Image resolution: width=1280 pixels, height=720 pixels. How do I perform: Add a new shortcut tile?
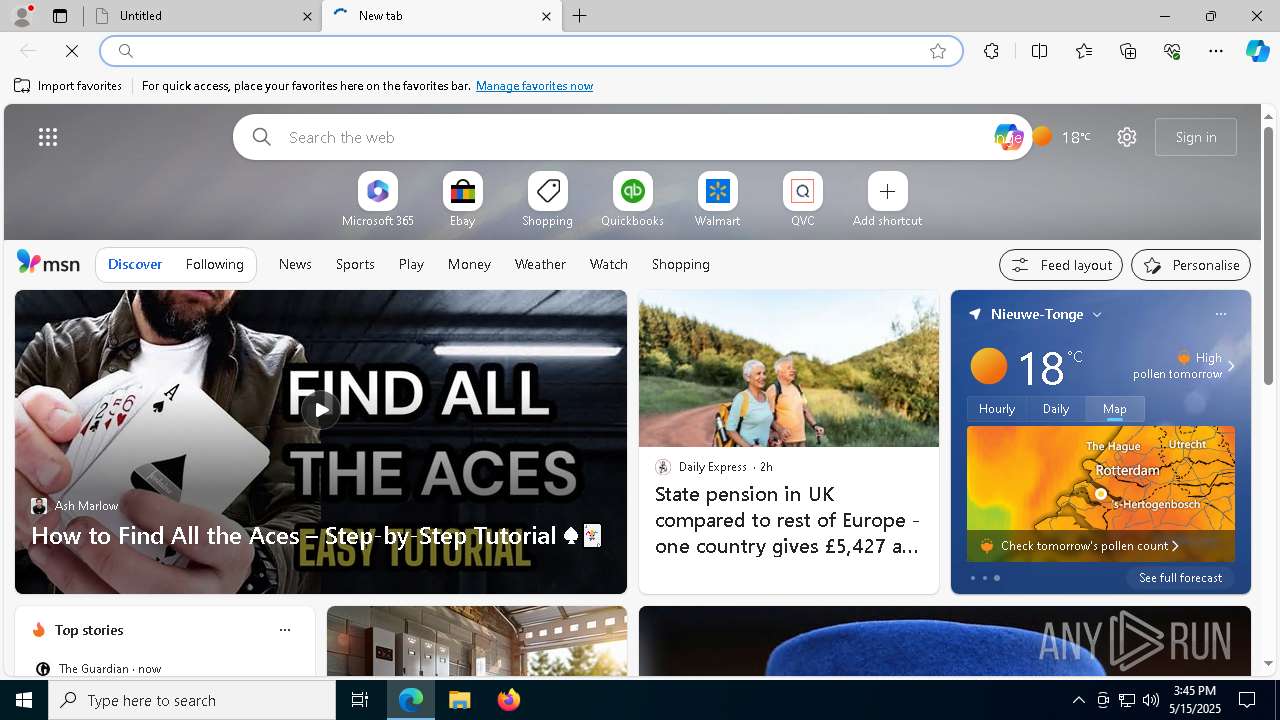point(887,200)
